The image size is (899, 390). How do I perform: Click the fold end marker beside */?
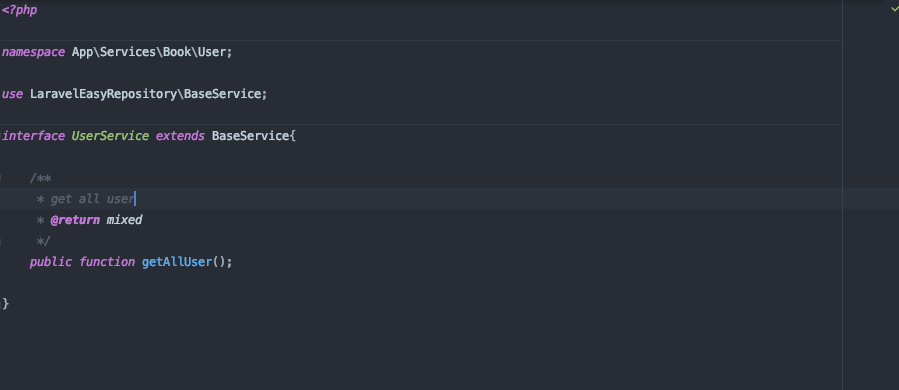coord(1,243)
